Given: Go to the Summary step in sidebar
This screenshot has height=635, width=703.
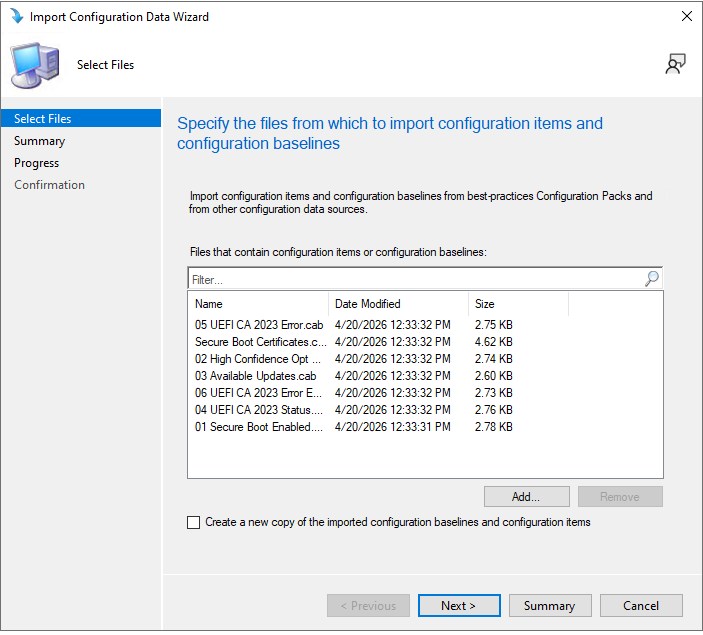Looking at the screenshot, I should (40, 141).
